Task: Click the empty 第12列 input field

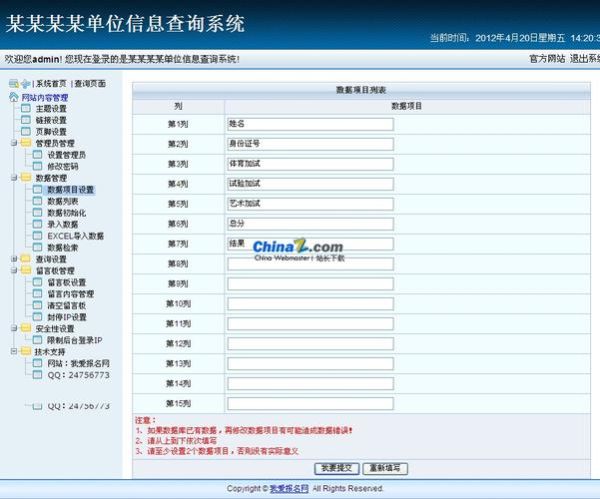Action: (310, 343)
